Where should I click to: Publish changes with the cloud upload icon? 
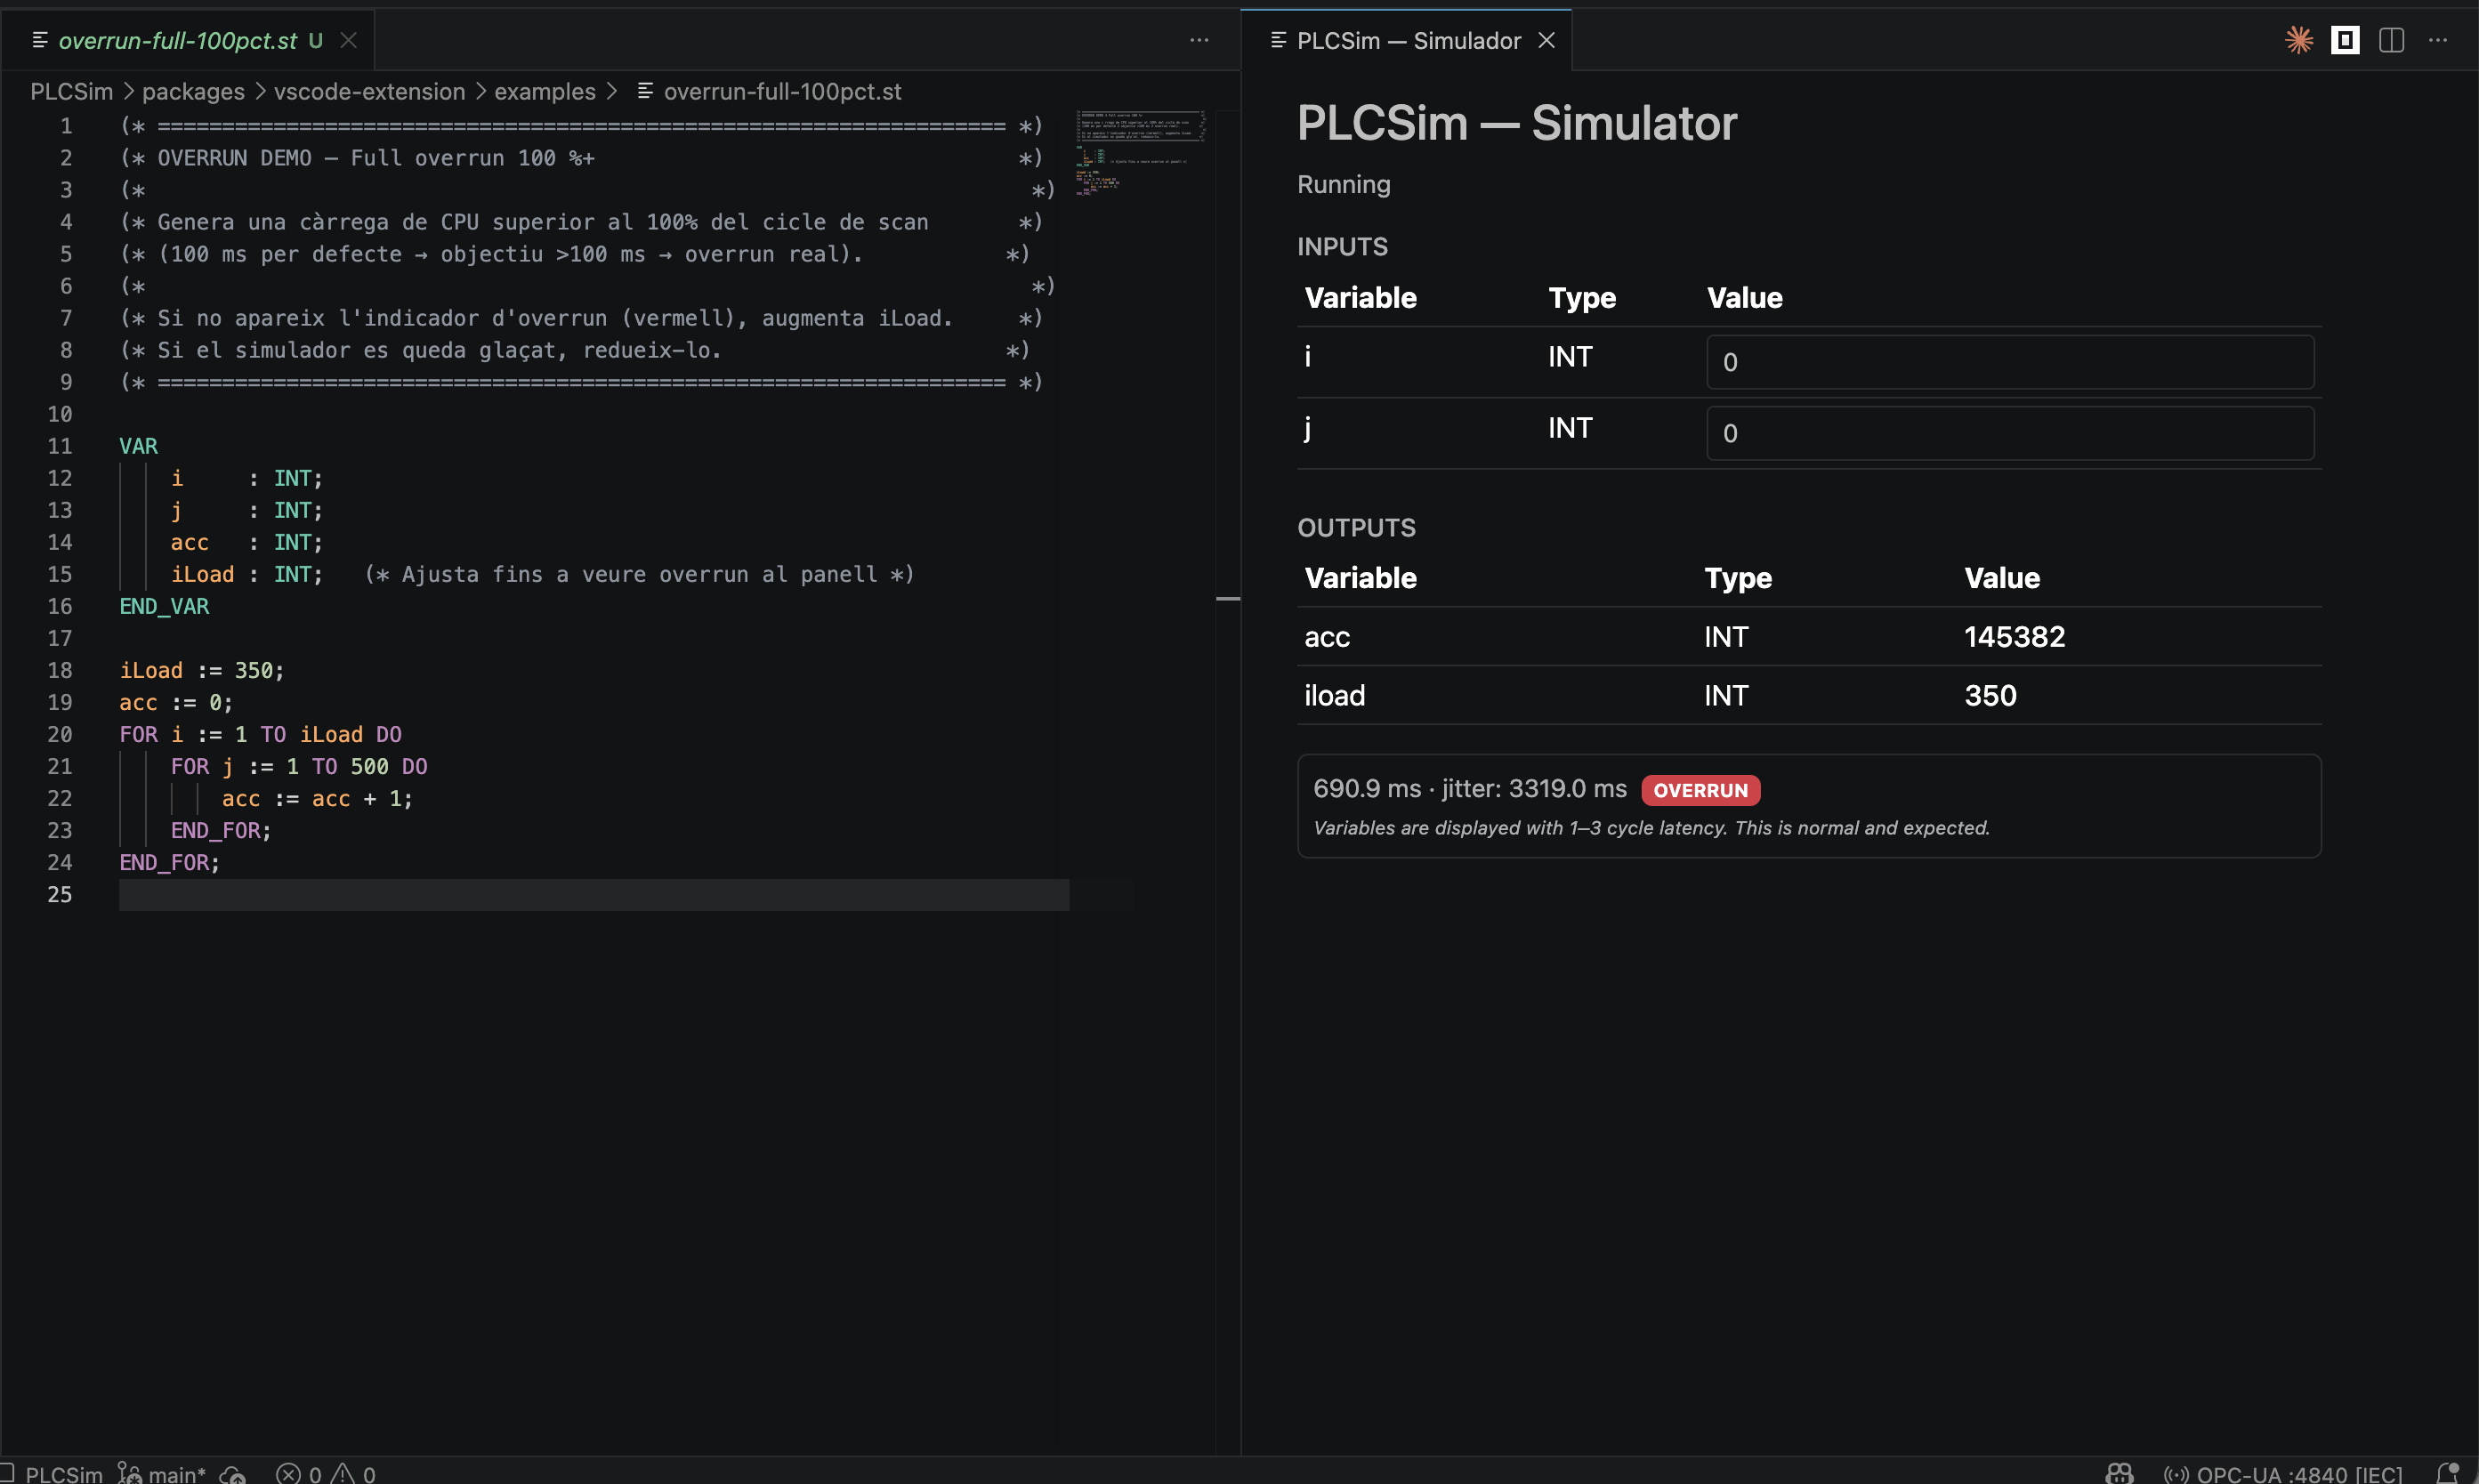click(233, 1474)
